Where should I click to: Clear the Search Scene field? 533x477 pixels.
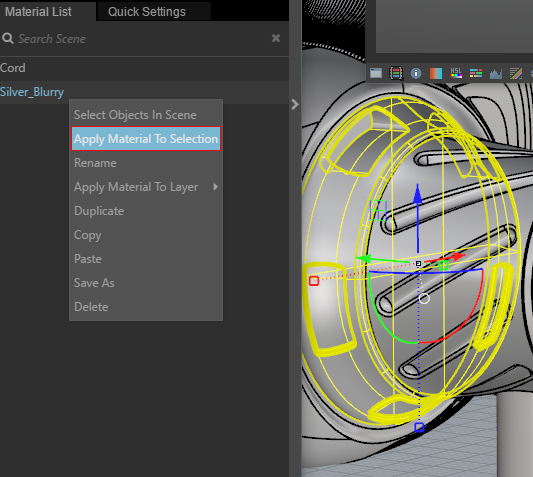click(x=276, y=38)
